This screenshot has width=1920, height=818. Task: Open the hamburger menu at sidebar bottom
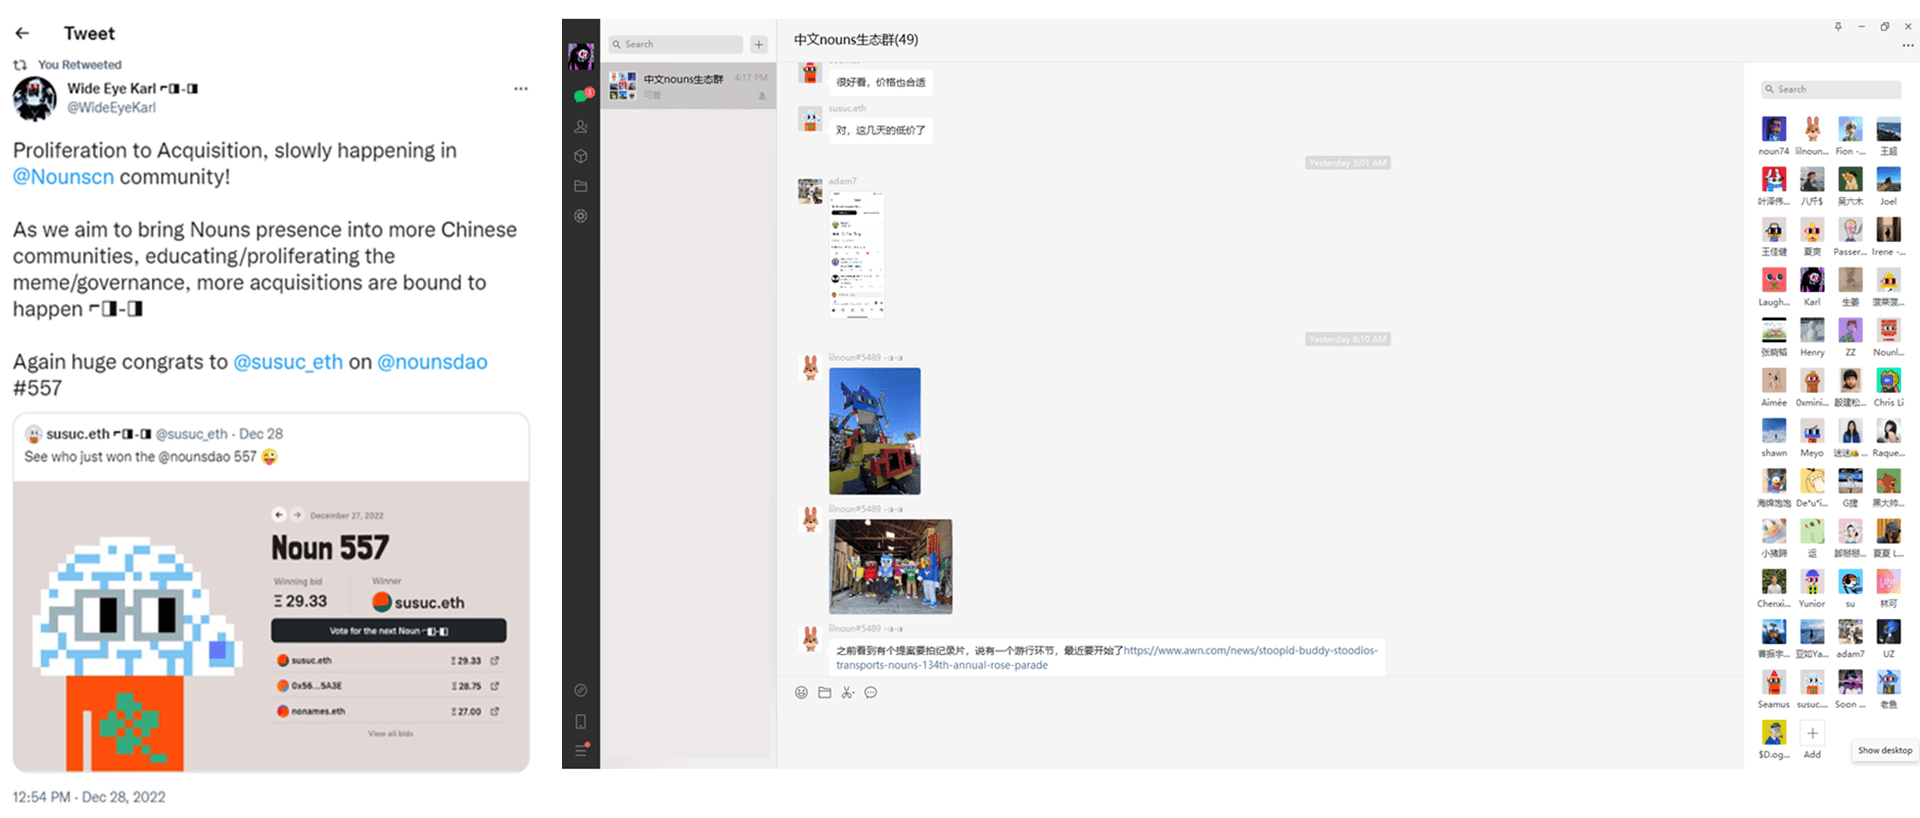(580, 750)
